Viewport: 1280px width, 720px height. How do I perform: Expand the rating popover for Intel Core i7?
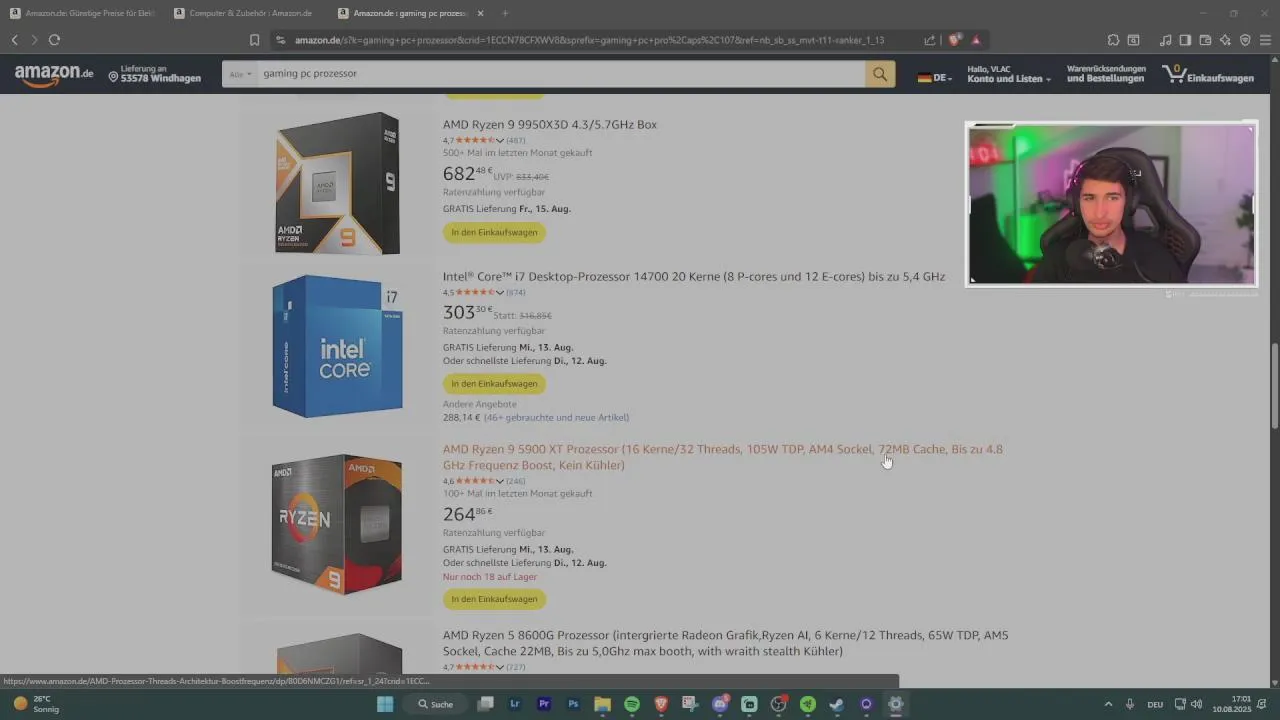(x=500, y=292)
